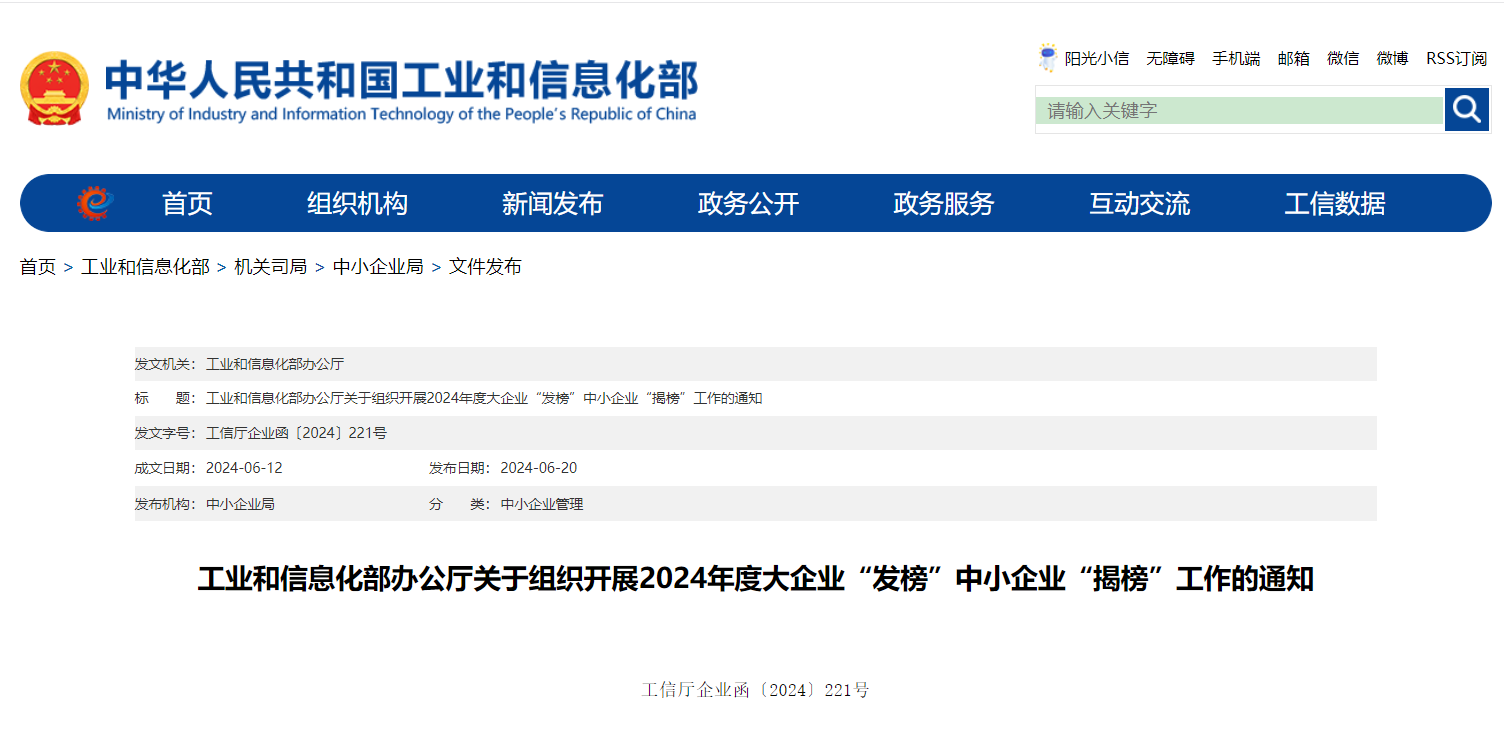Click the national emblem logo
This screenshot has width=1504, height=737.
pyautogui.click(x=55, y=88)
